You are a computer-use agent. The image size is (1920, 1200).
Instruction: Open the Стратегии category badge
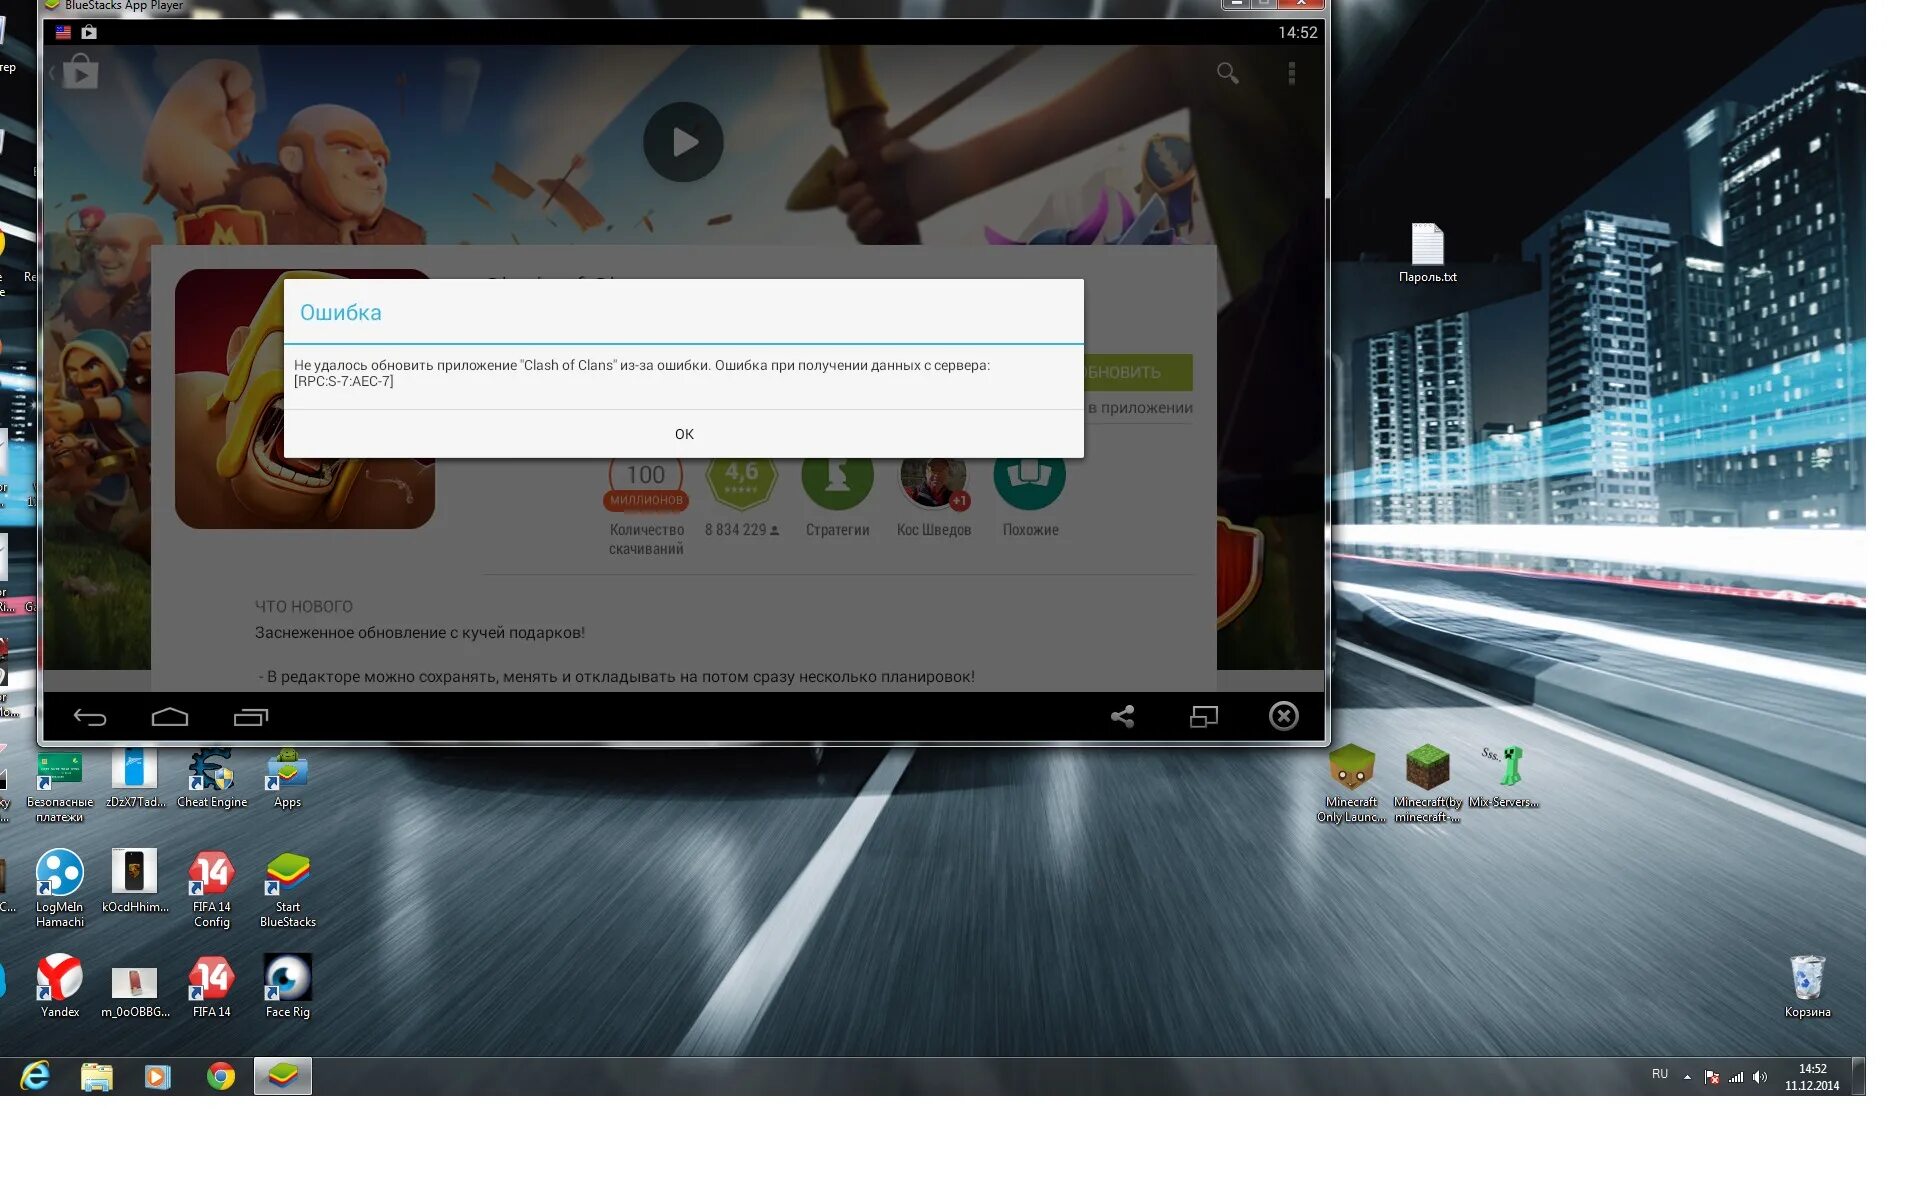[837, 481]
